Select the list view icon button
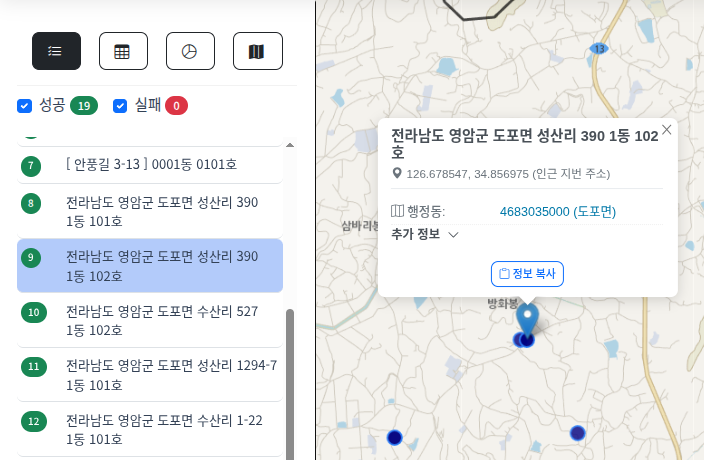 56,51
